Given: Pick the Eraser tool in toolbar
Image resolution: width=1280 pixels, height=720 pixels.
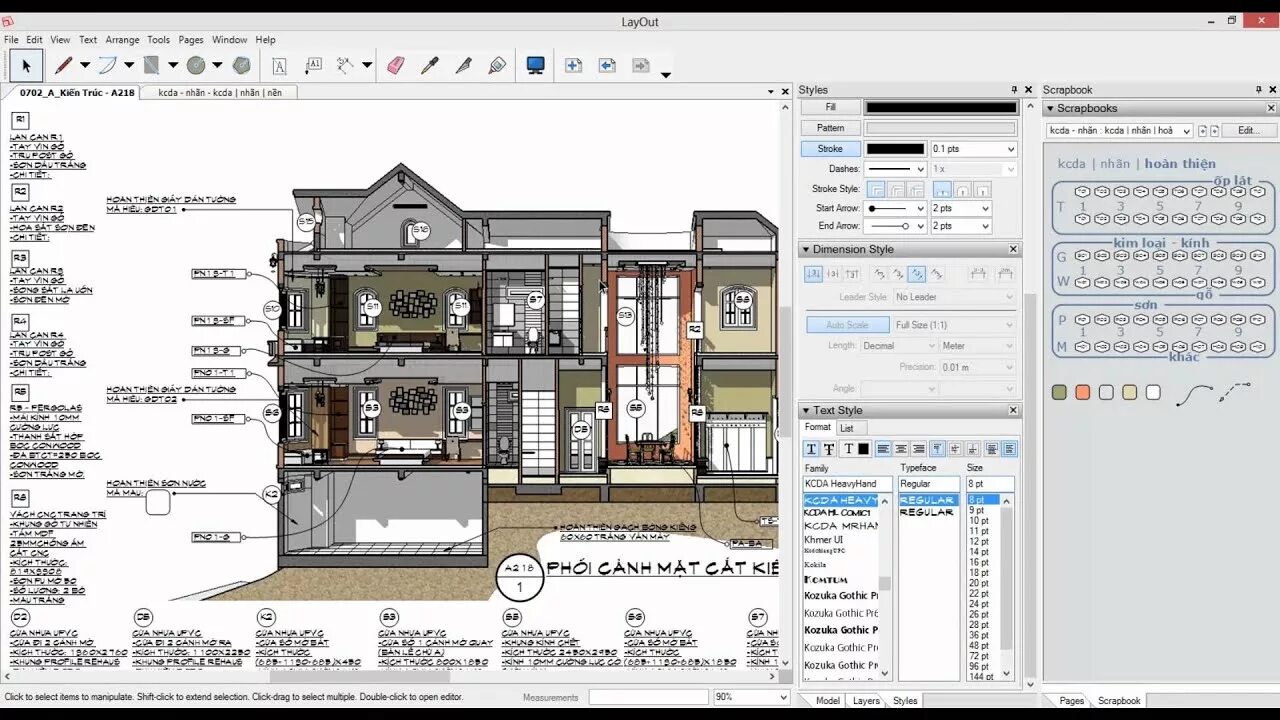Looking at the screenshot, I should click(394, 66).
